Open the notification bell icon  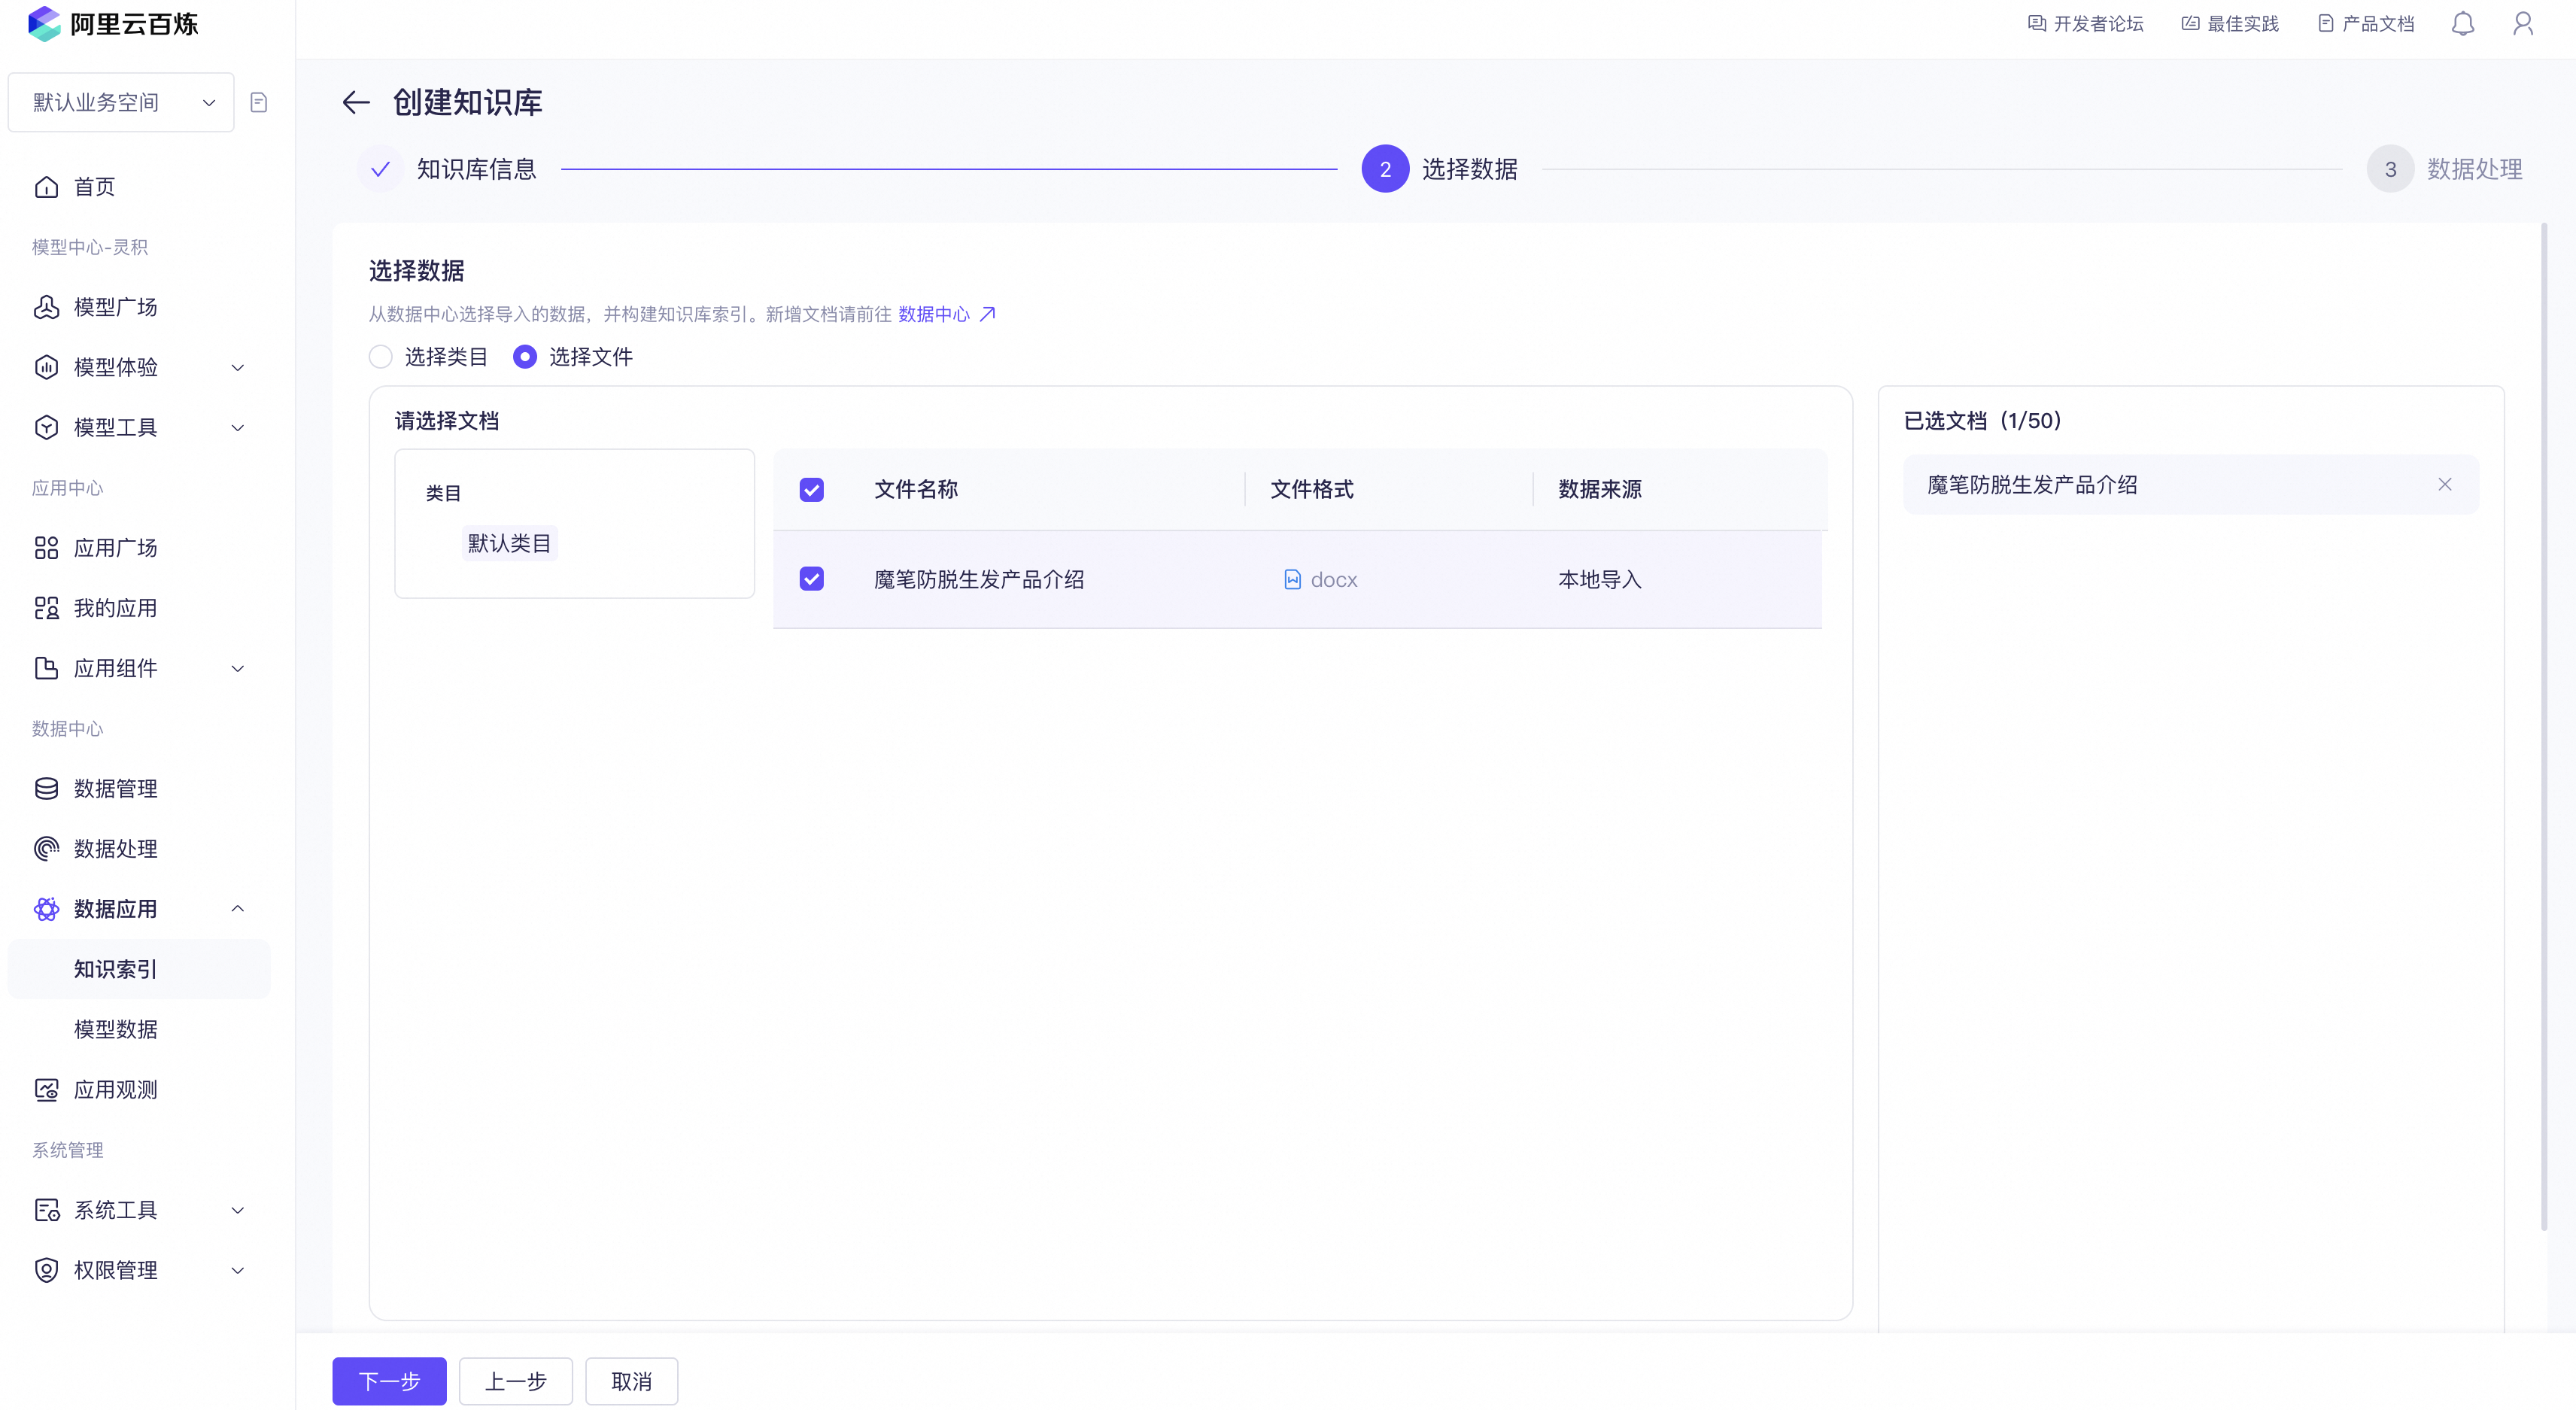(2462, 23)
